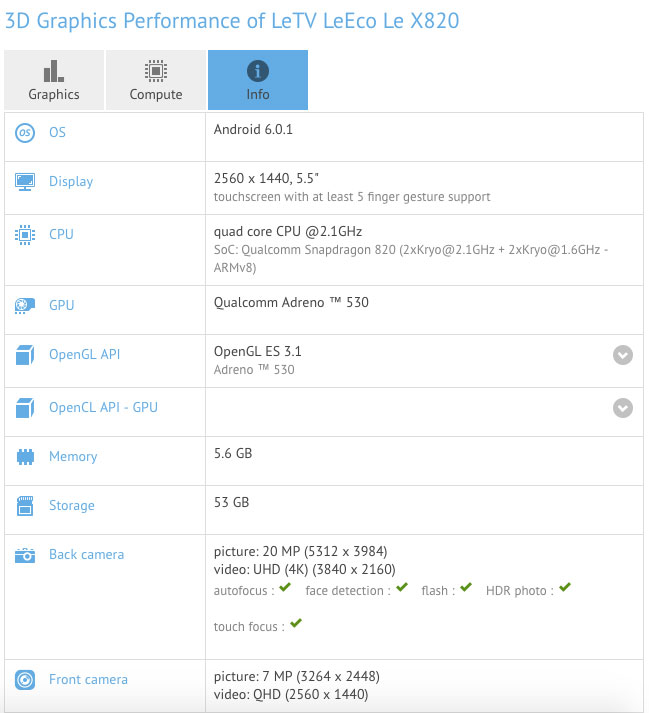The width and height of the screenshot is (649, 713).
Task: Click the OS label link
Action: (57, 132)
